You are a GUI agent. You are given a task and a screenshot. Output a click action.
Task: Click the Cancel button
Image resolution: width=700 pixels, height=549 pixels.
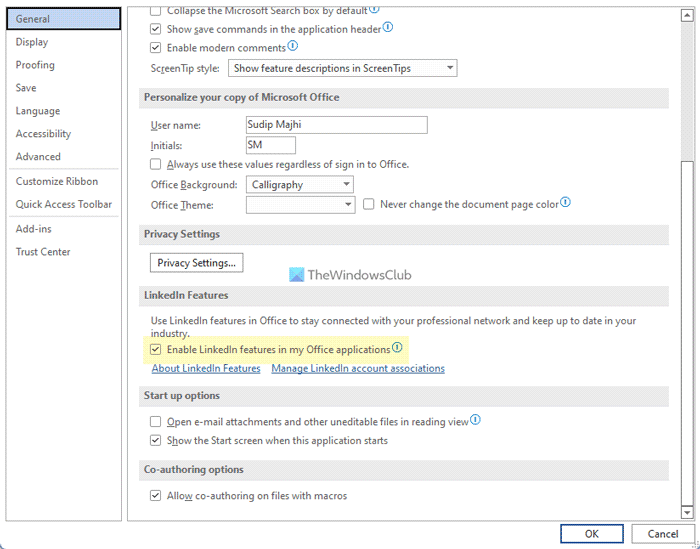(663, 534)
